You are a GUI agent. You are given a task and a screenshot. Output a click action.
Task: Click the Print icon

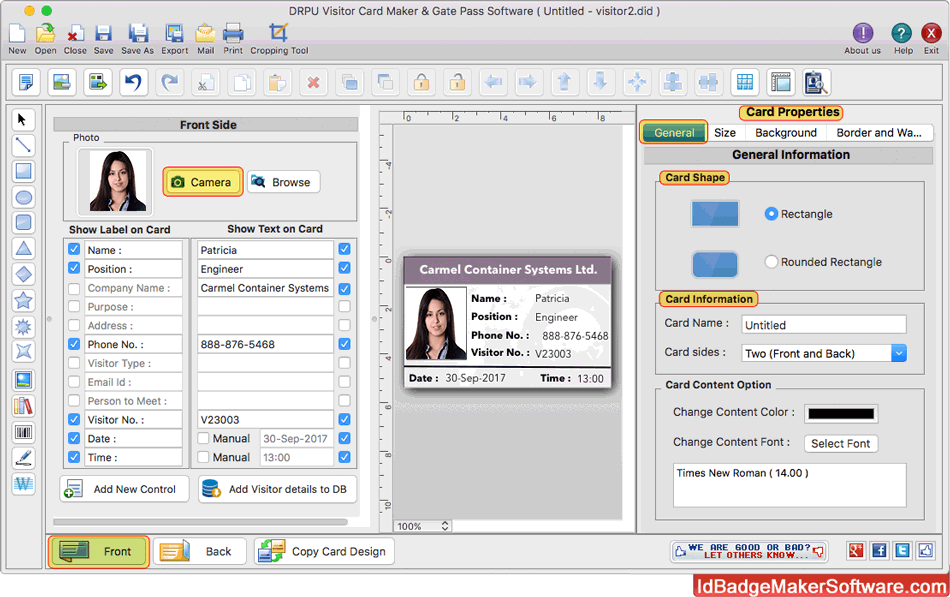[x=233, y=33]
